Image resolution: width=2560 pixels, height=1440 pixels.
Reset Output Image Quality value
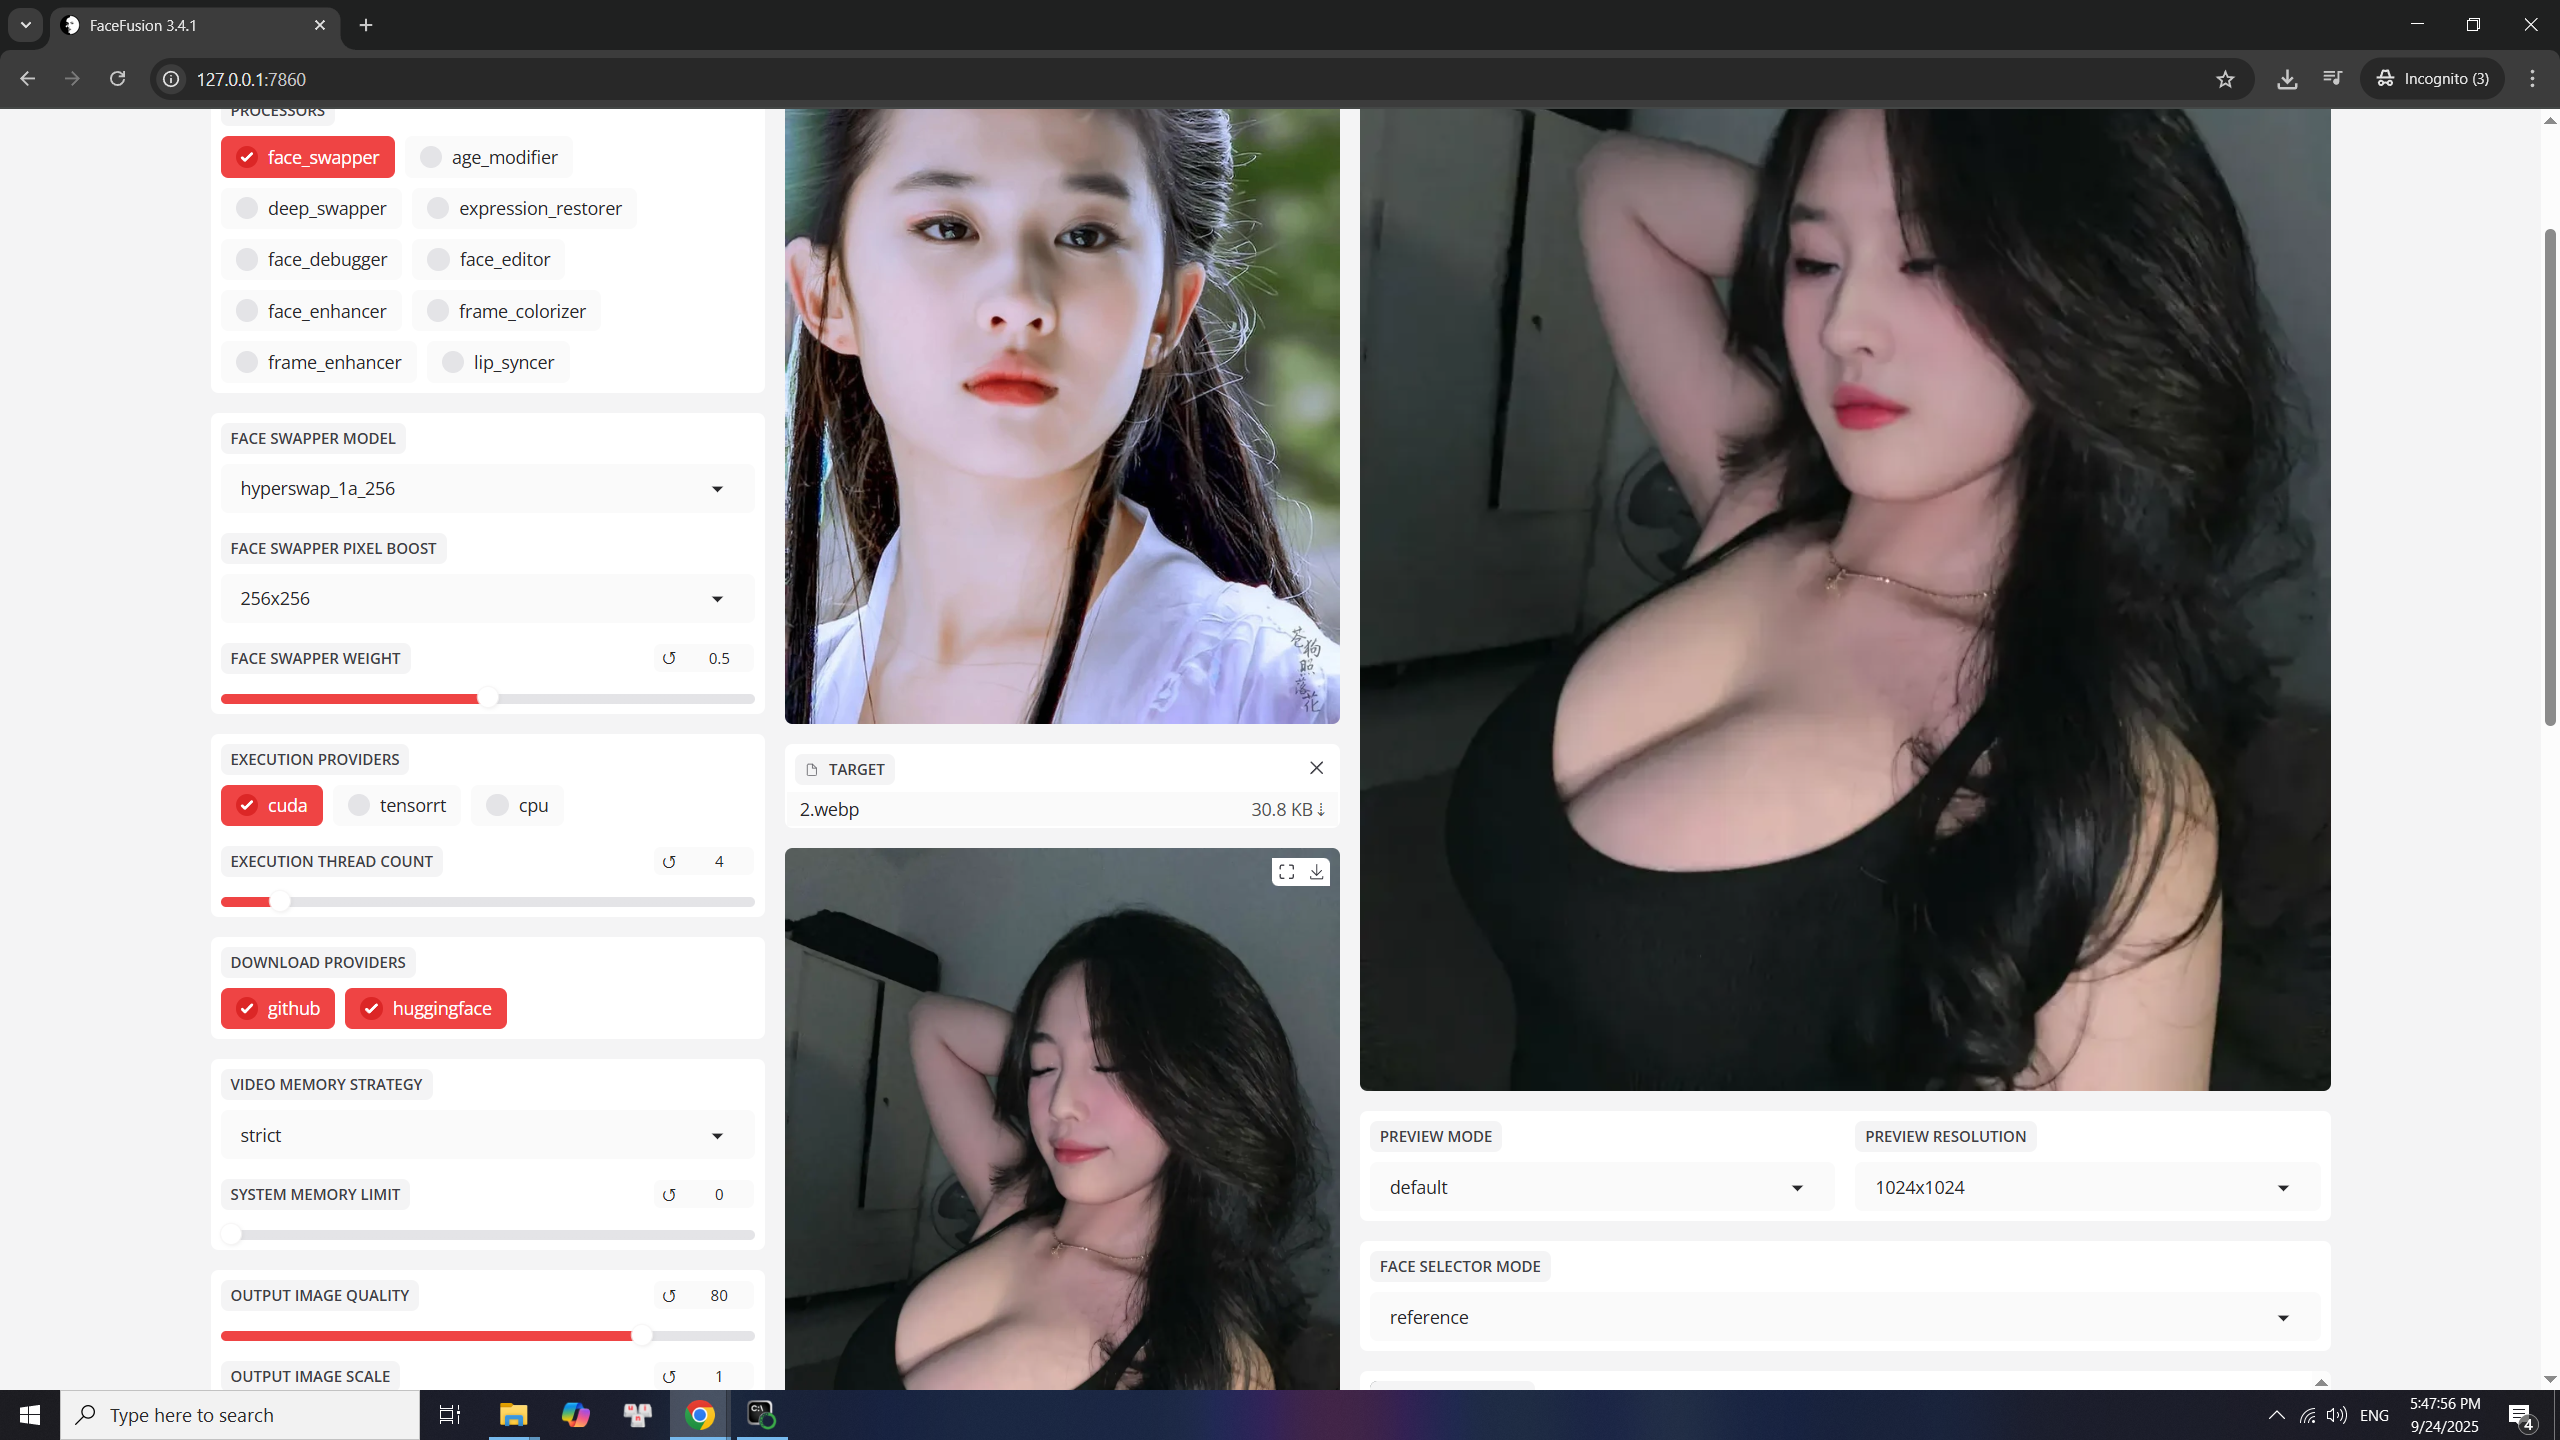[x=669, y=1295]
